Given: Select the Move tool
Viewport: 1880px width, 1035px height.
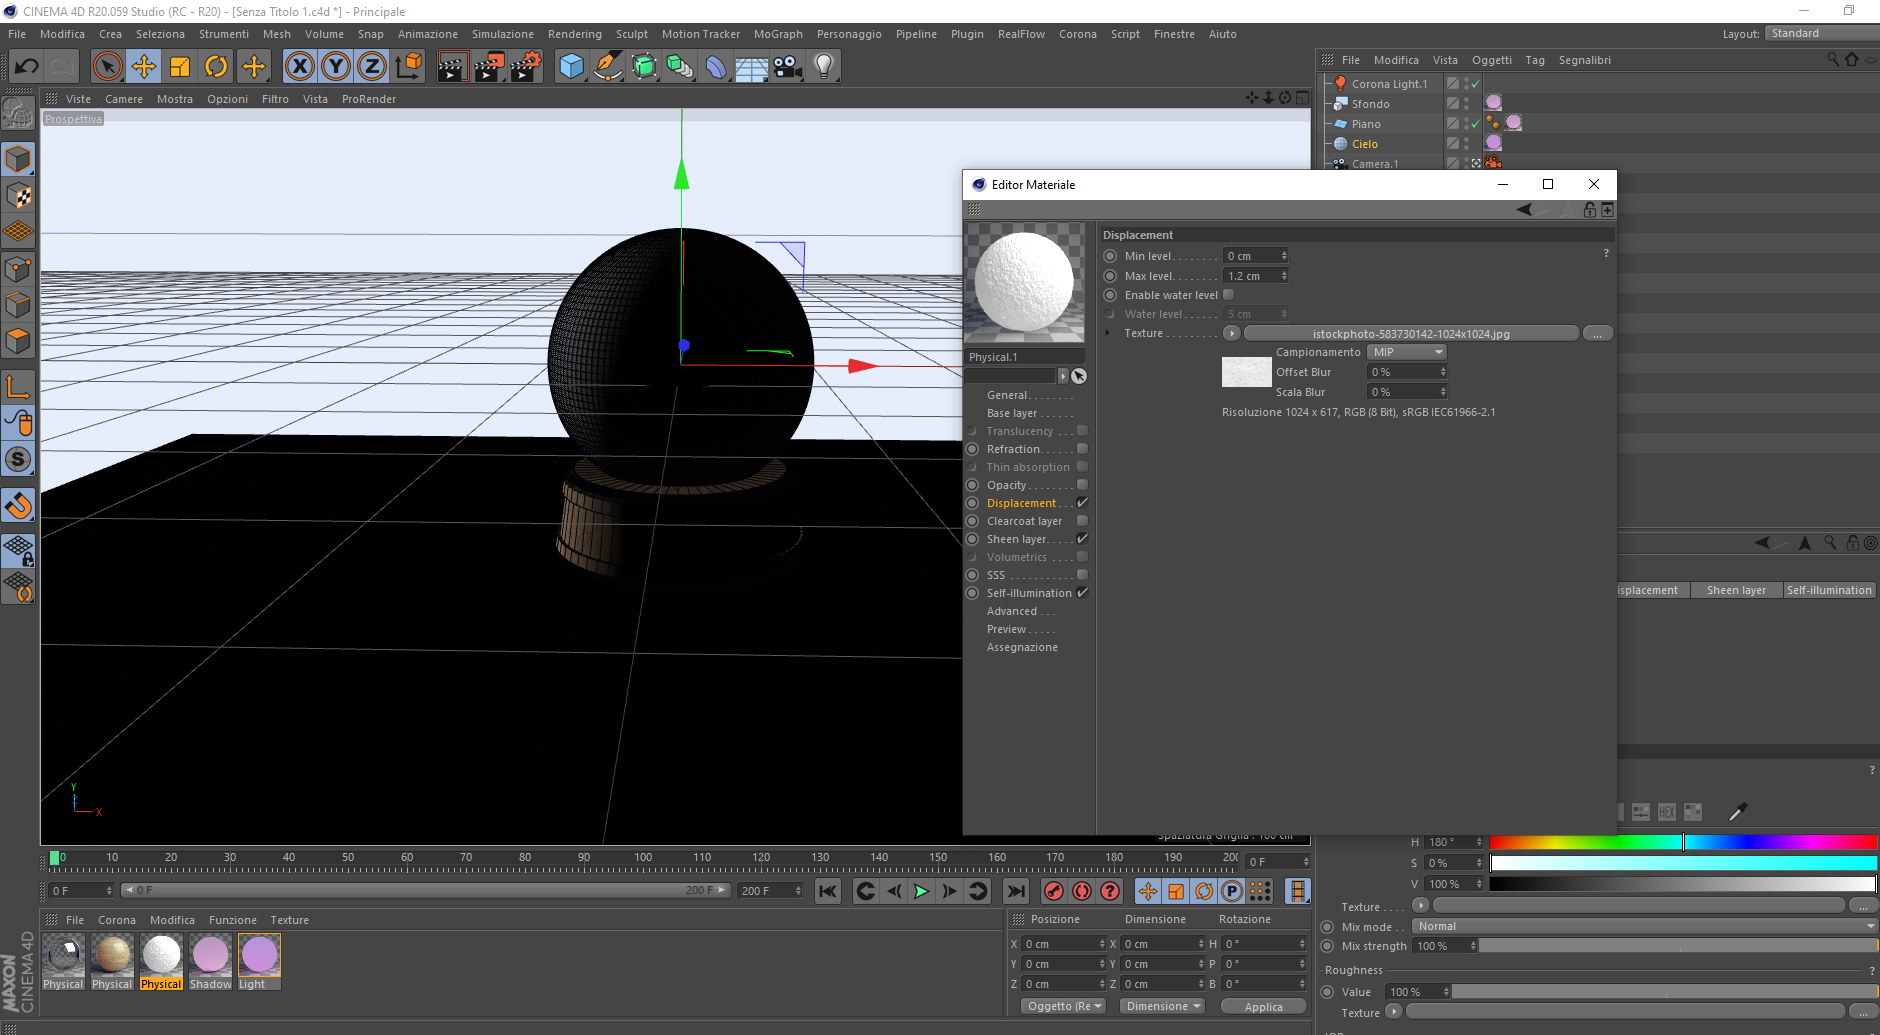Looking at the screenshot, I should tap(144, 67).
